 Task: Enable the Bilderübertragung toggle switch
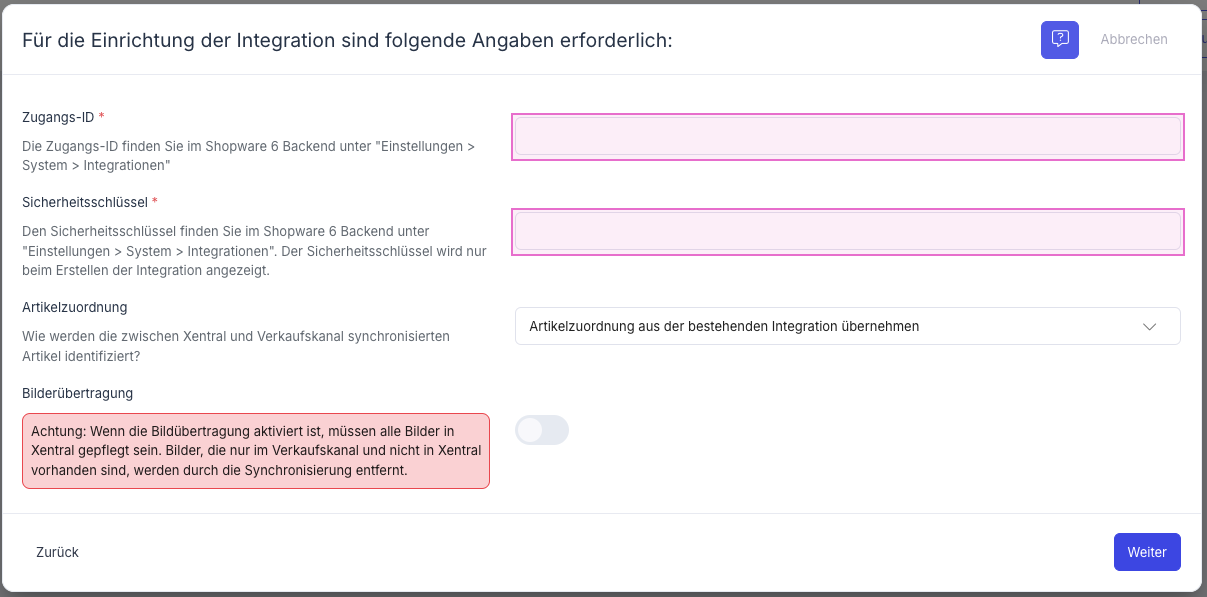541,430
